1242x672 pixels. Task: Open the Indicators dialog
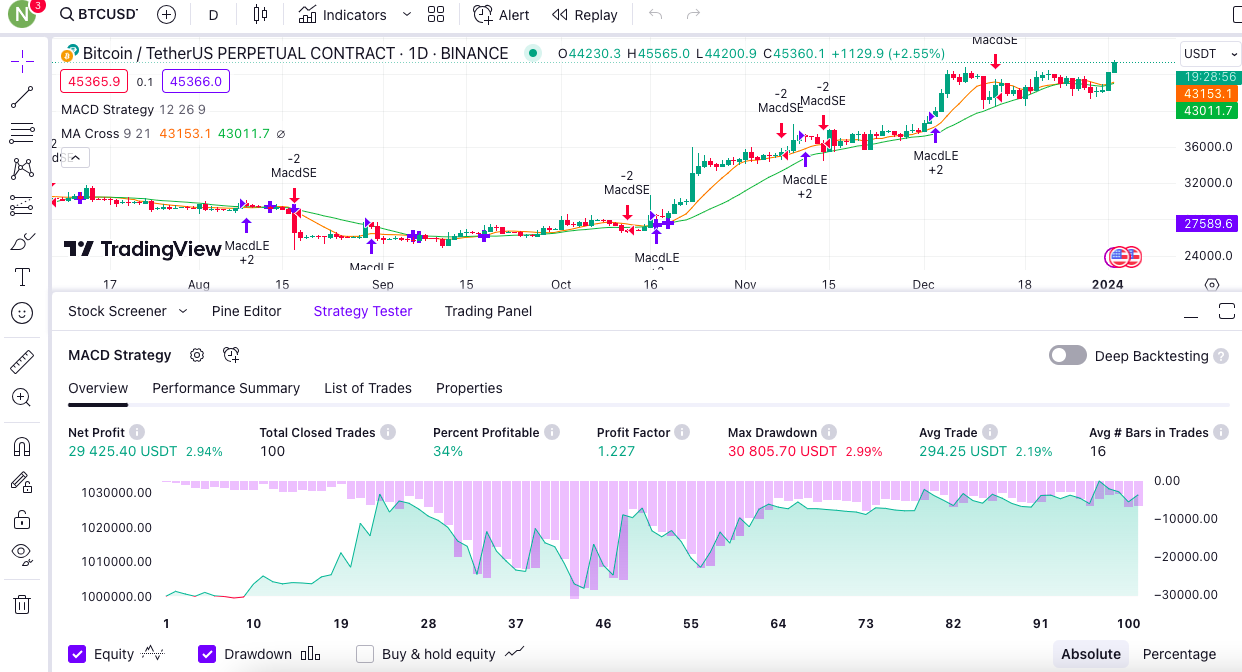[x=342, y=15]
